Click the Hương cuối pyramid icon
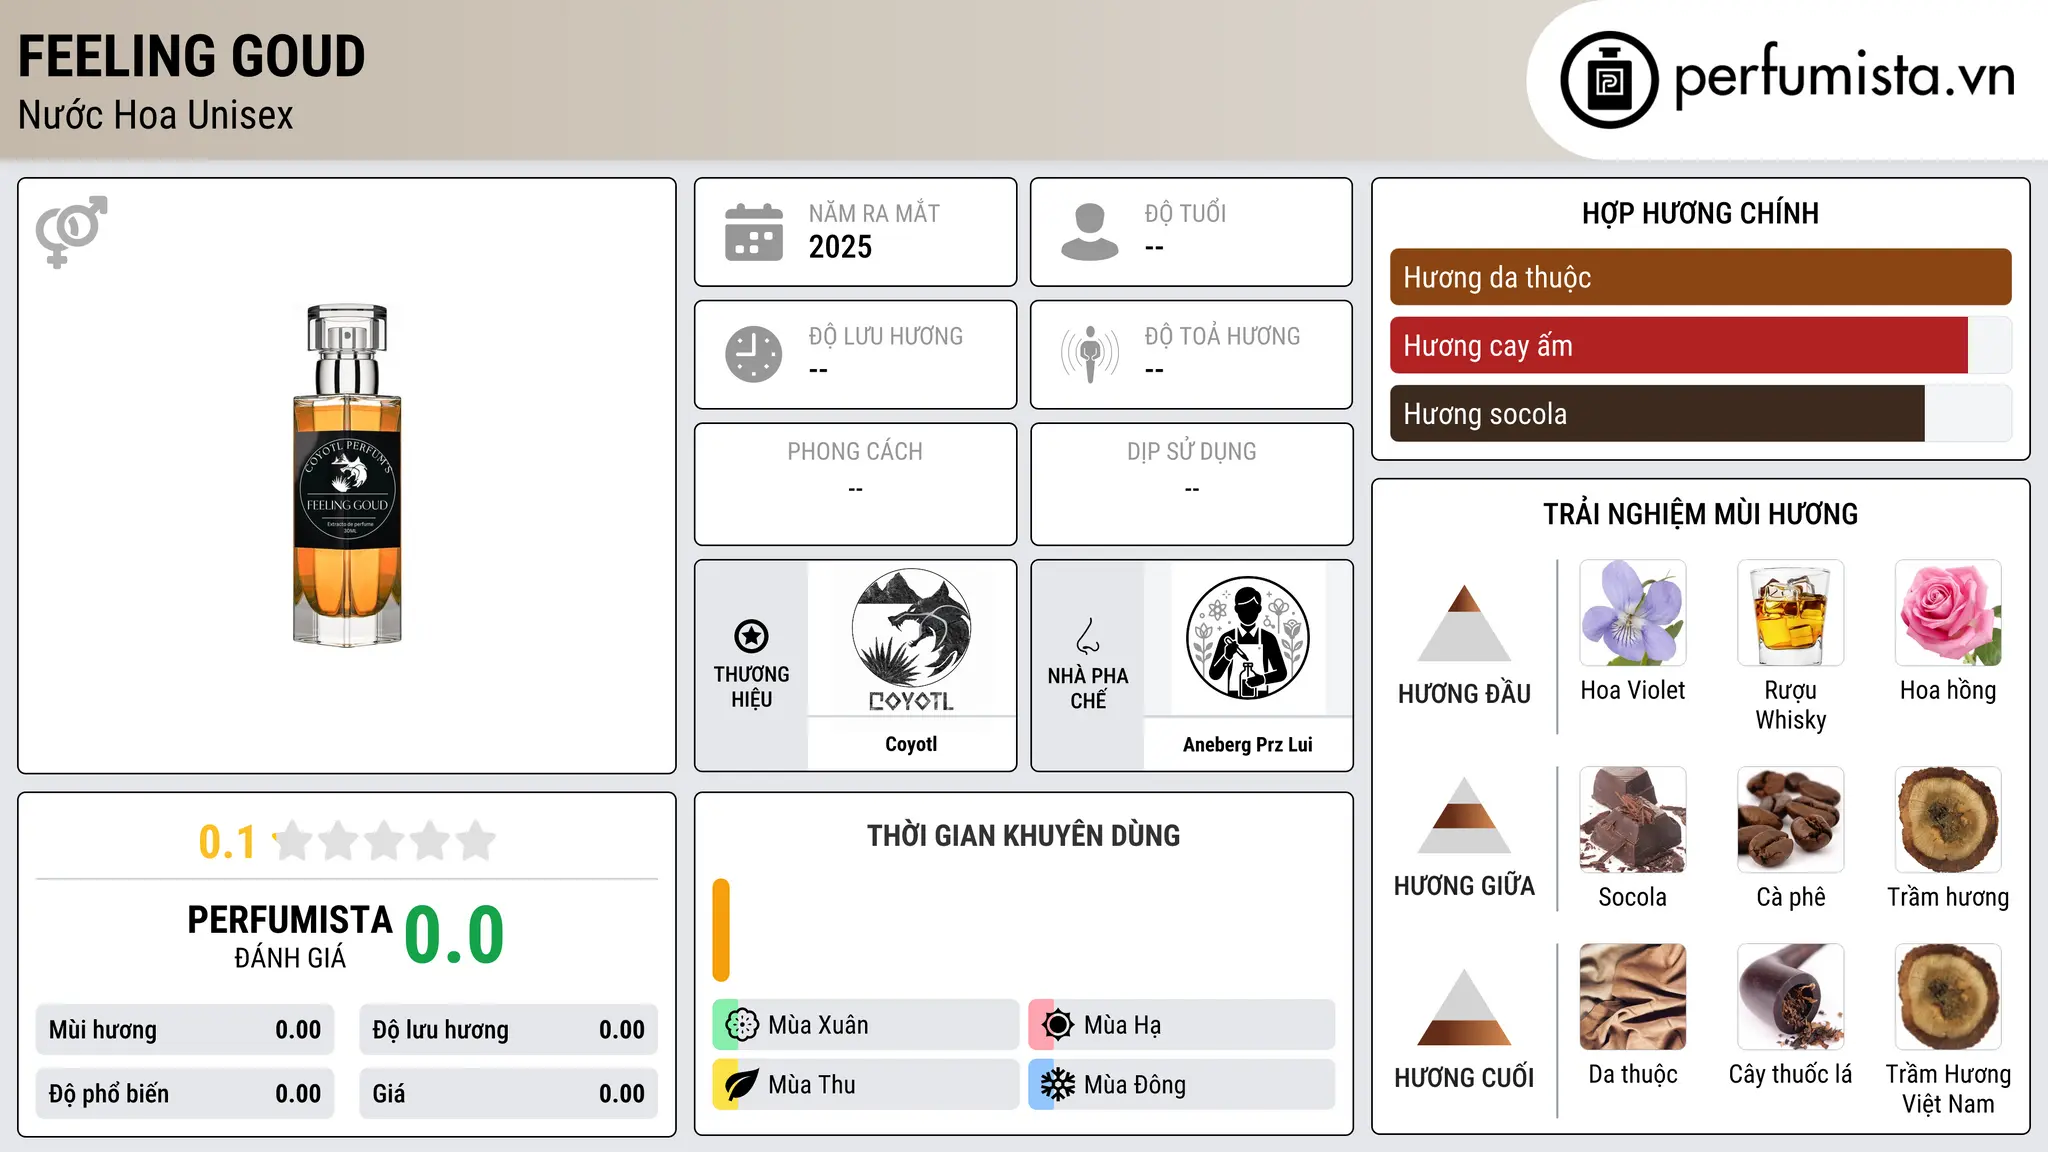 tap(1464, 1007)
